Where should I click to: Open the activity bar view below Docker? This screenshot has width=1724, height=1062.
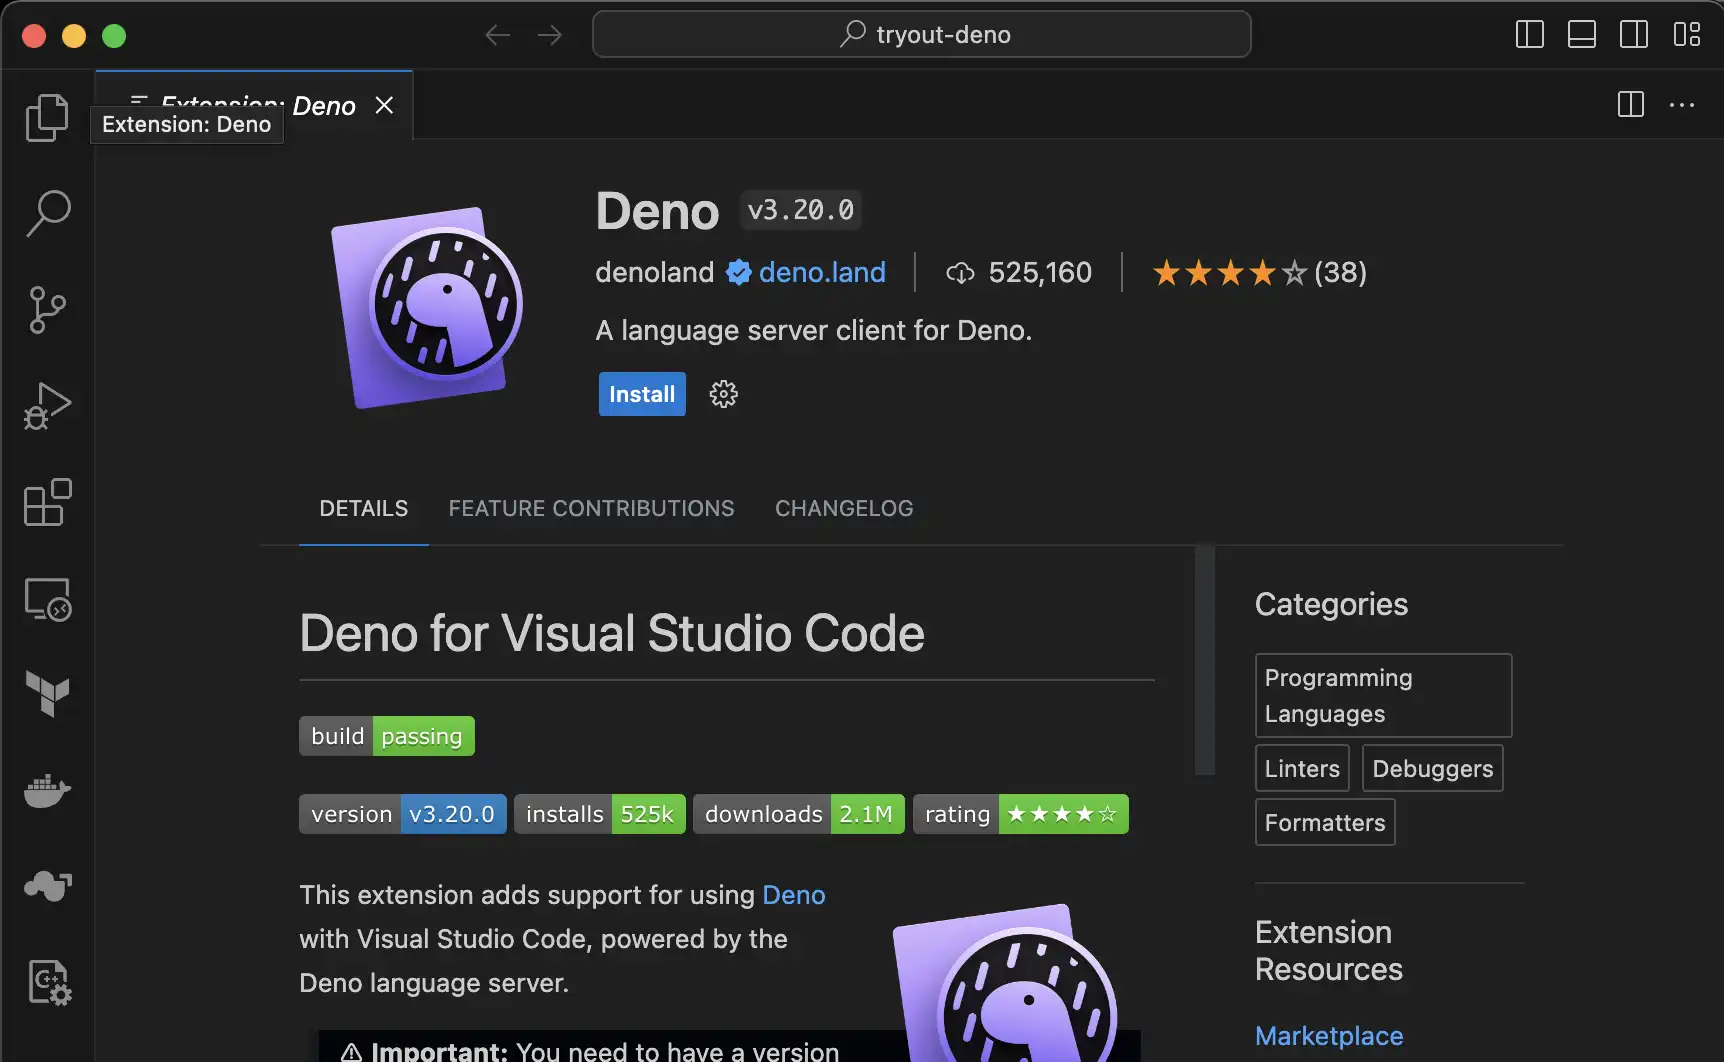(x=47, y=886)
